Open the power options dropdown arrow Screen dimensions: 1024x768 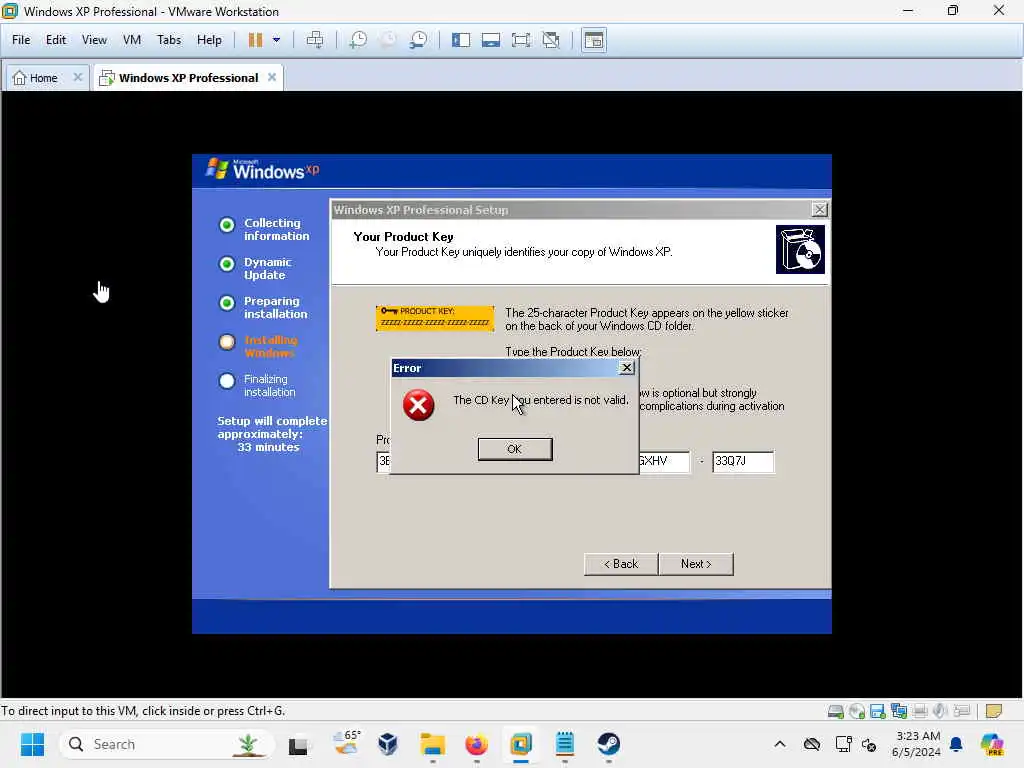tap(276, 40)
